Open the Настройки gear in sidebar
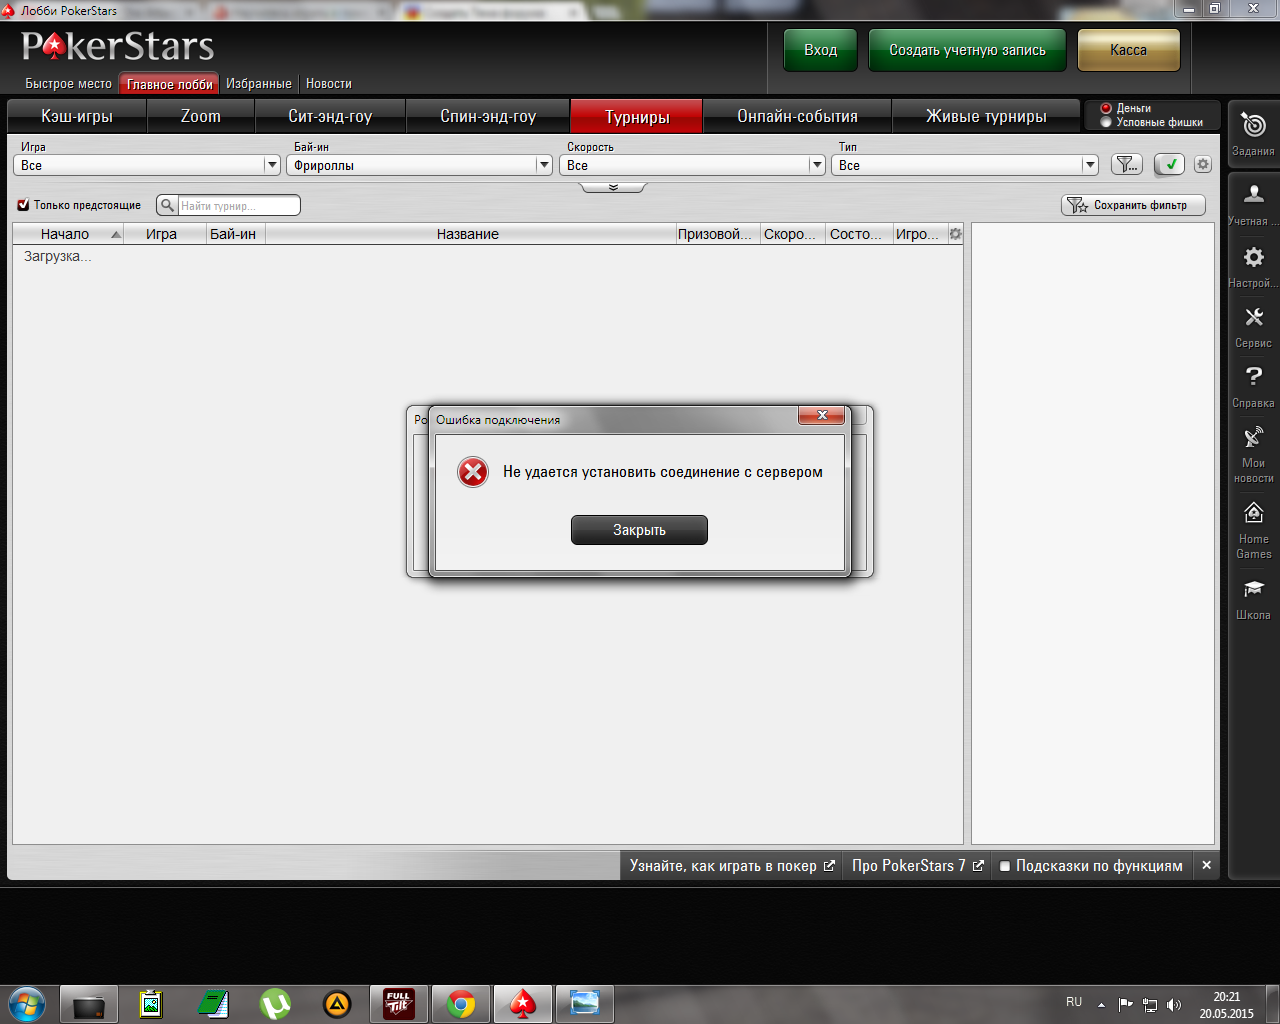This screenshot has height=1024, width=1280. tap(1253, 257)
